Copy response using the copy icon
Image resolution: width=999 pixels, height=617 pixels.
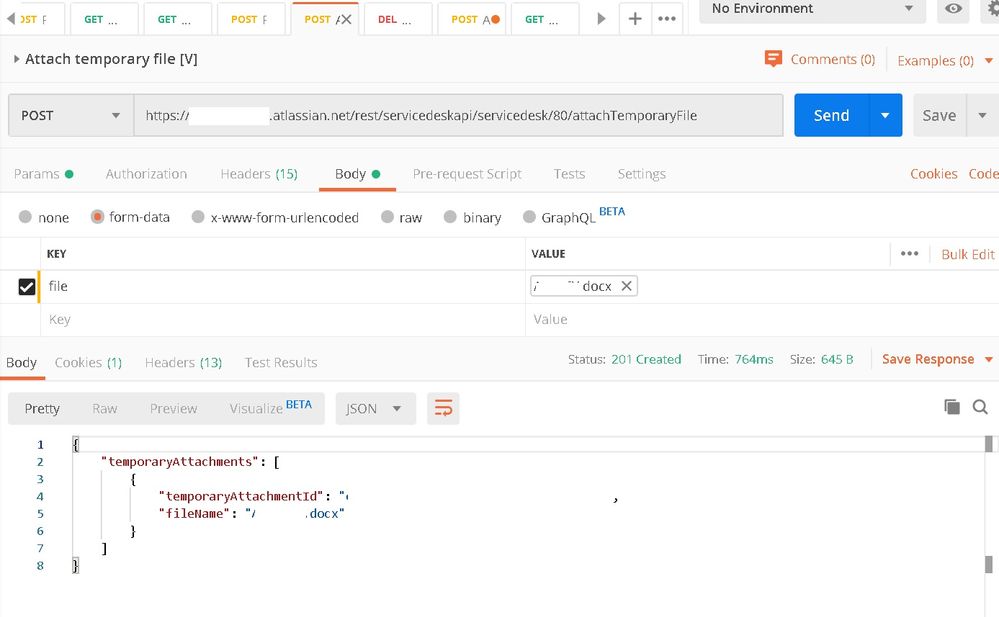[x=952, y=406]
